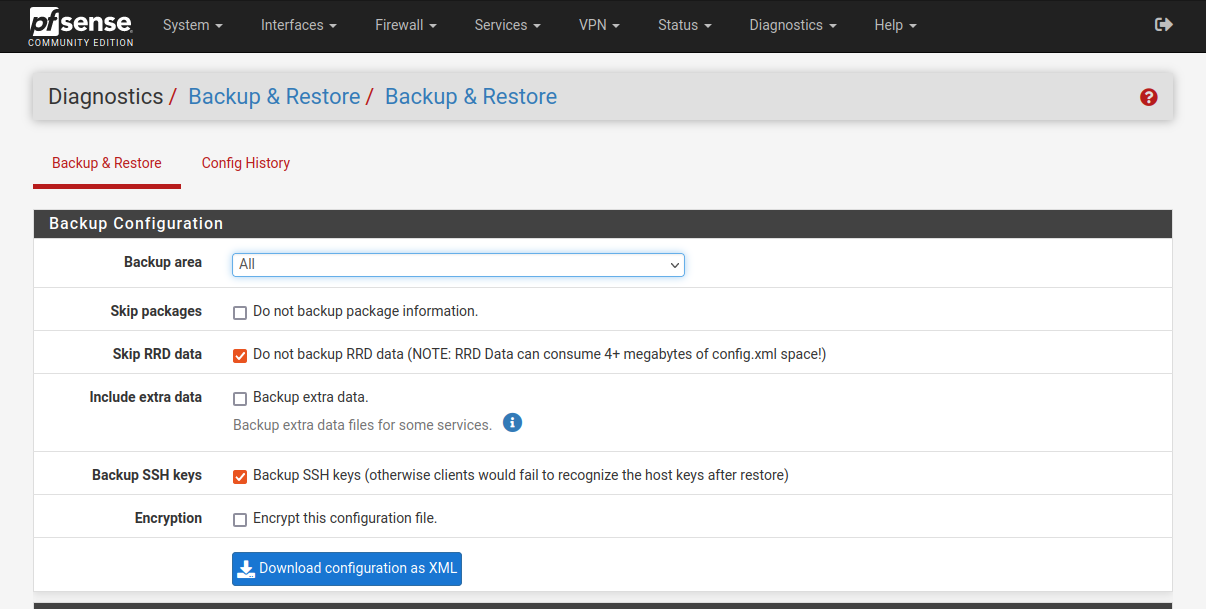Open the VPN menu
The image size is (1206, 609).
coord(599,25)
